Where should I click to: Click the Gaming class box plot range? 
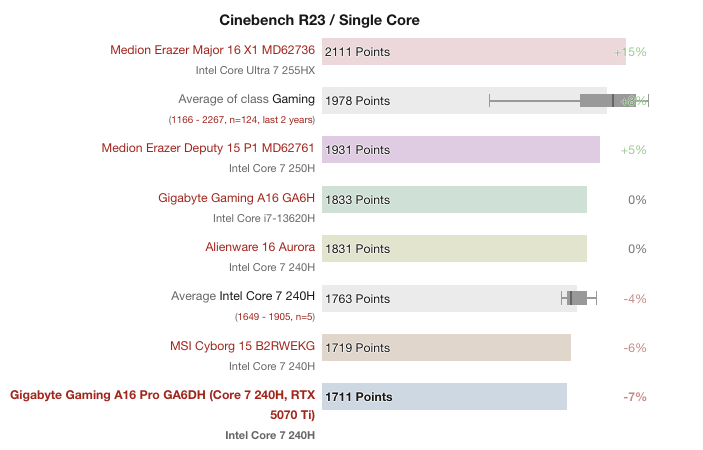click(569, 100)
